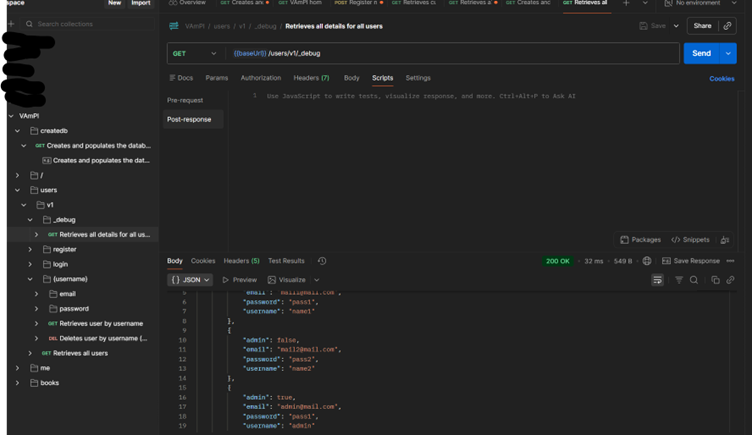
Task: Open the Overview tab
Action: click(187, 3)
